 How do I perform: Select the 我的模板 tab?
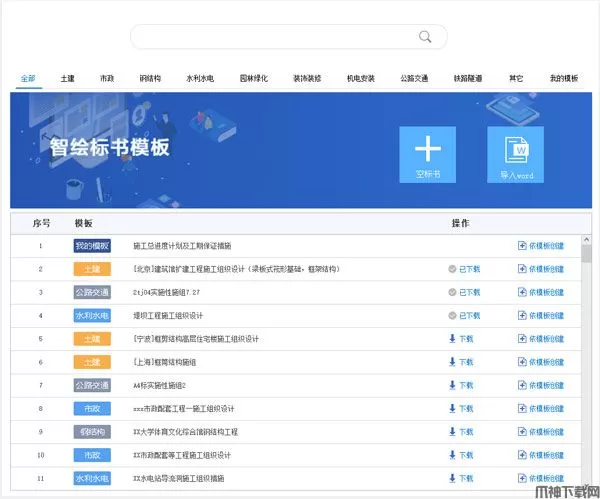point(563,78)
